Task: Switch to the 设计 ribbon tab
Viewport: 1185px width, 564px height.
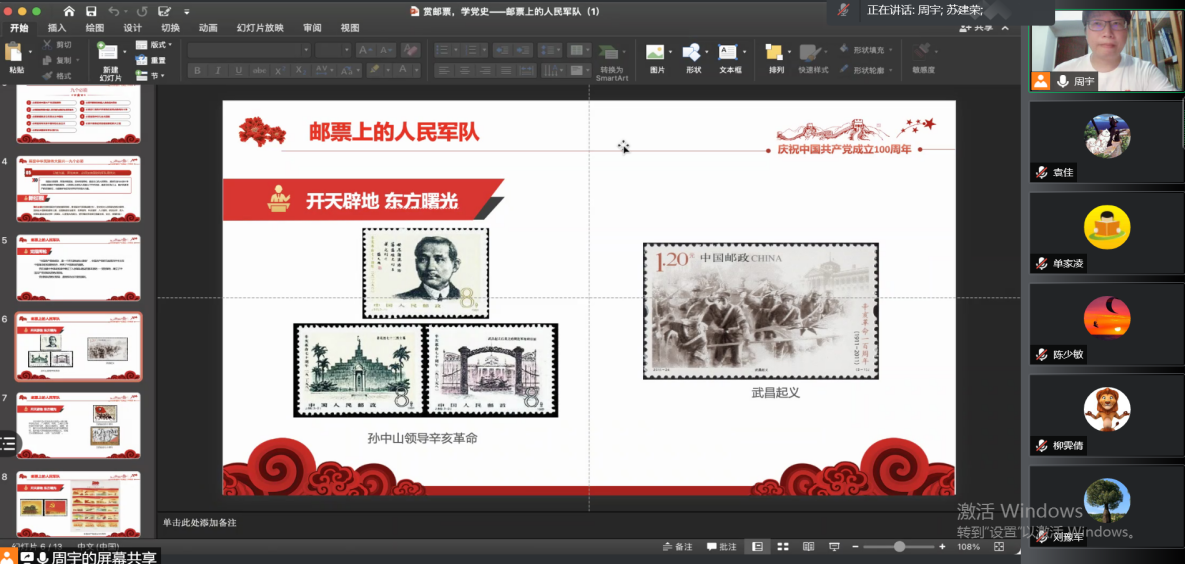Action: pos(132,28)
